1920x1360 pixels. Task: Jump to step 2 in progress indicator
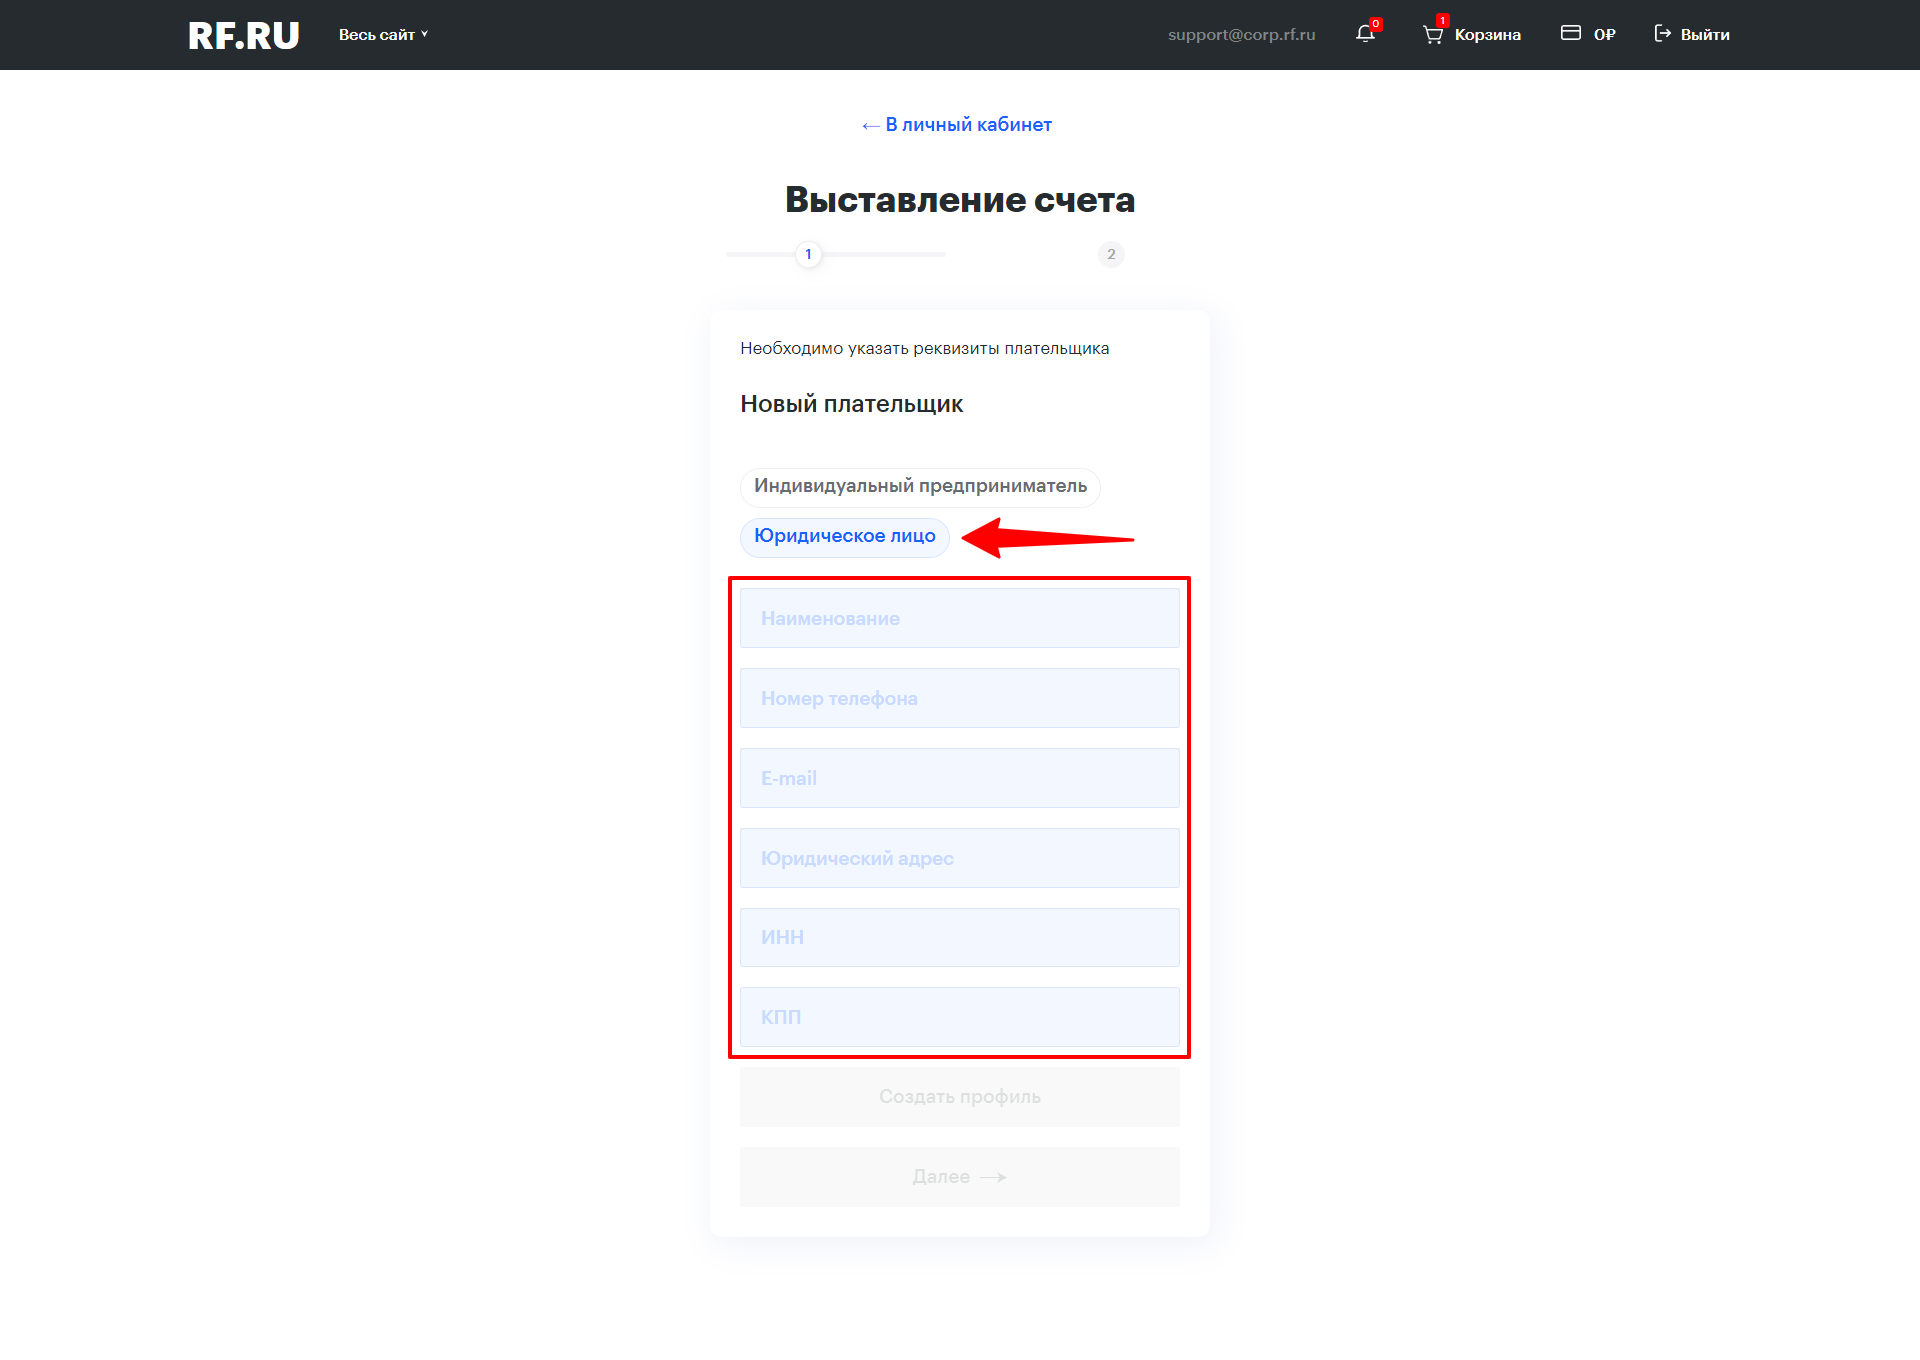[x=1111, y=254]
